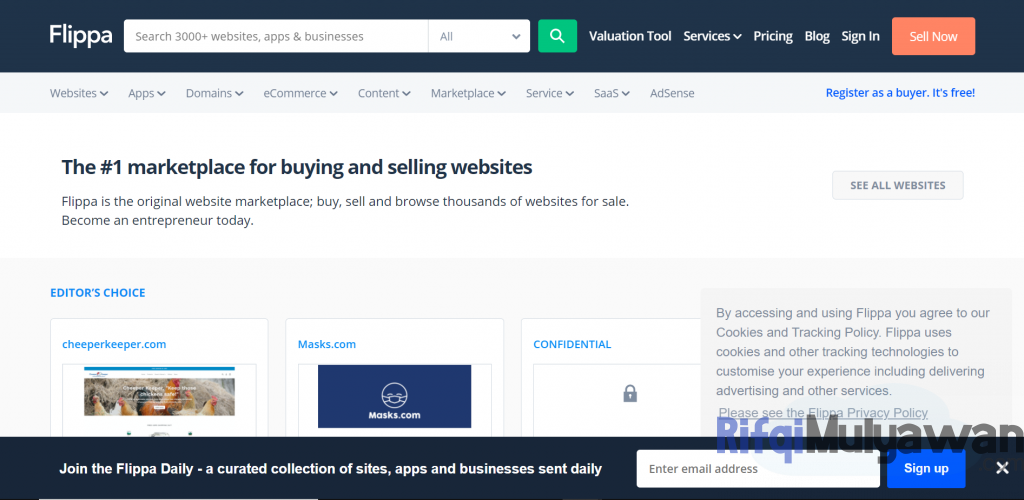Image resolution: width=1024 pixels, height=500 pixels.
Task: Go to the Pricing page
Action: click(x=773, y=36)
